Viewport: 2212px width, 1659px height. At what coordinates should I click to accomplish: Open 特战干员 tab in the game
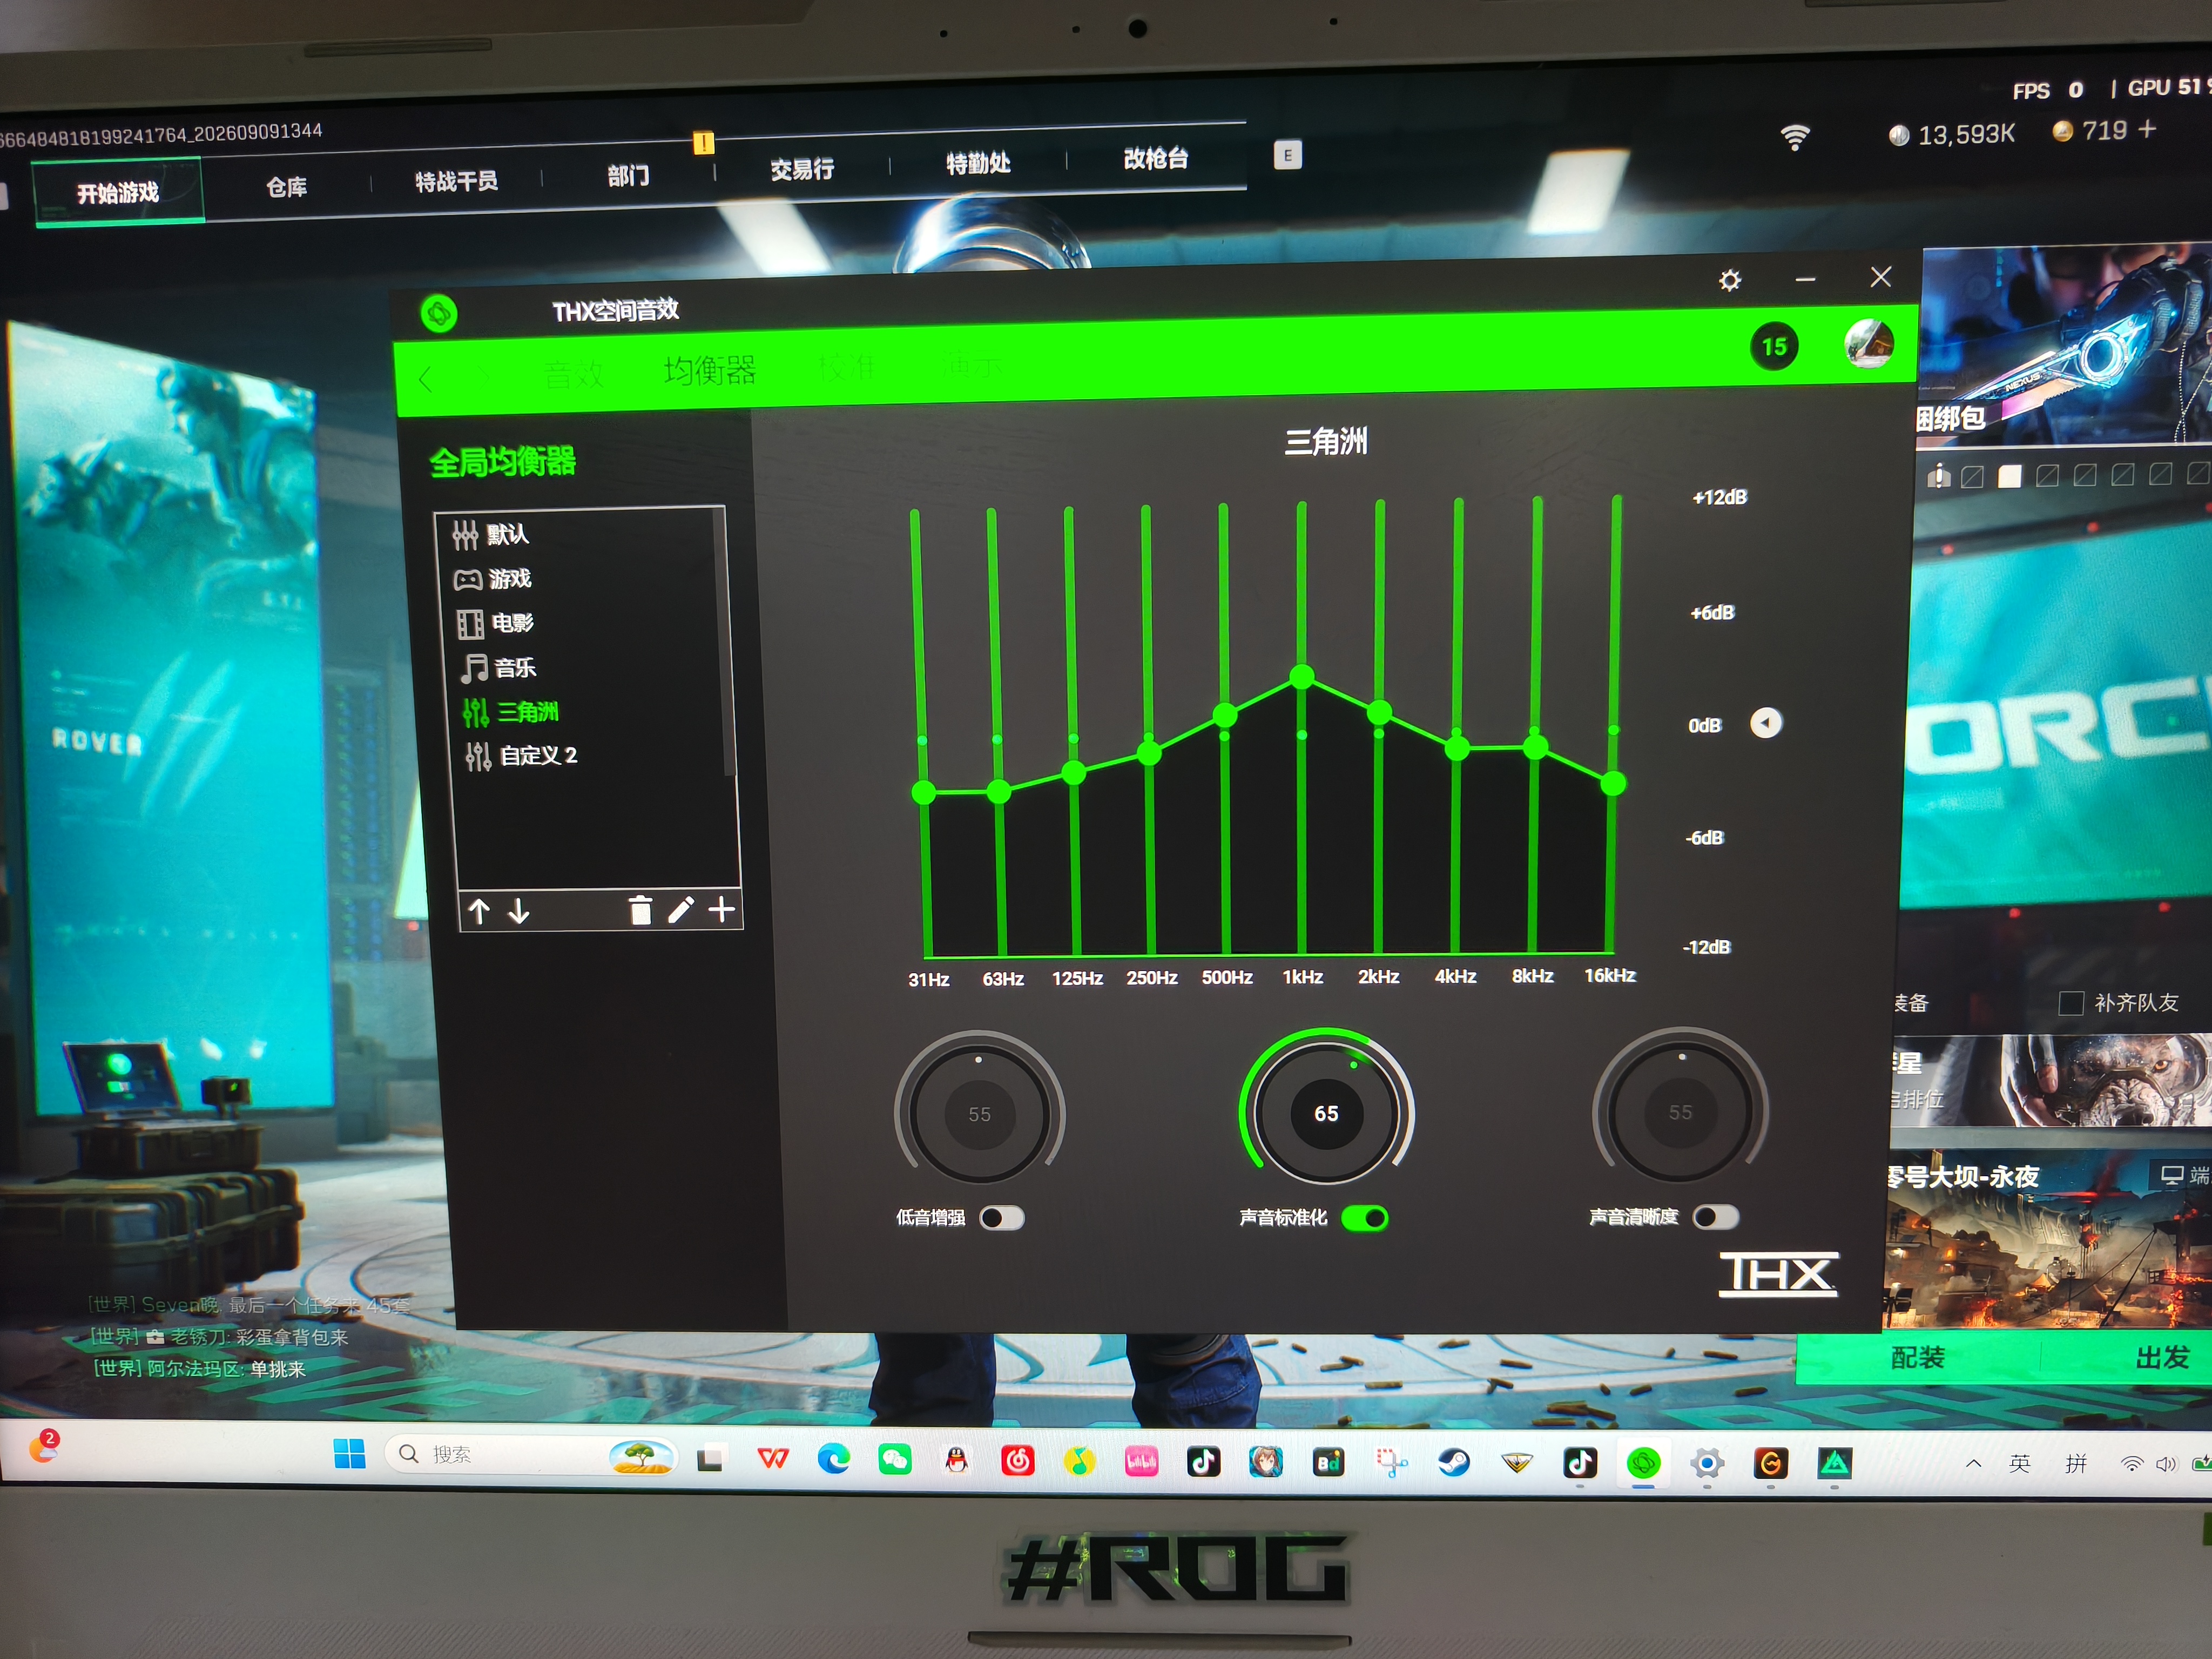pyautogui.click(x=457, y=181)
